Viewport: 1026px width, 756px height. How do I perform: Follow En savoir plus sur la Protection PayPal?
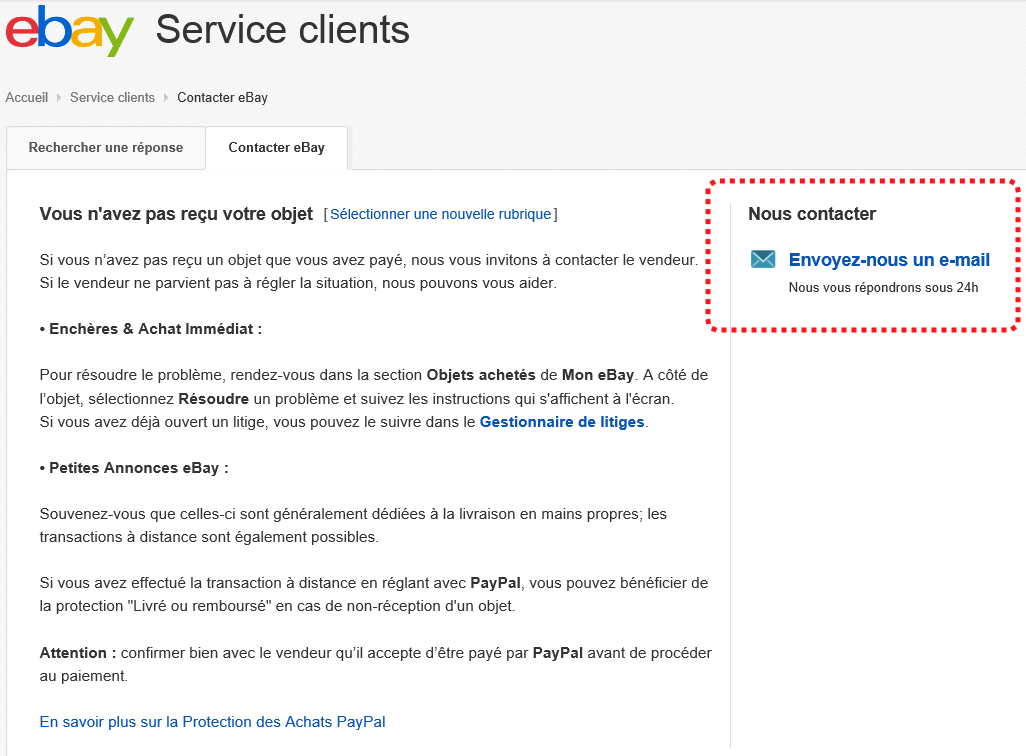click(213, 722)
